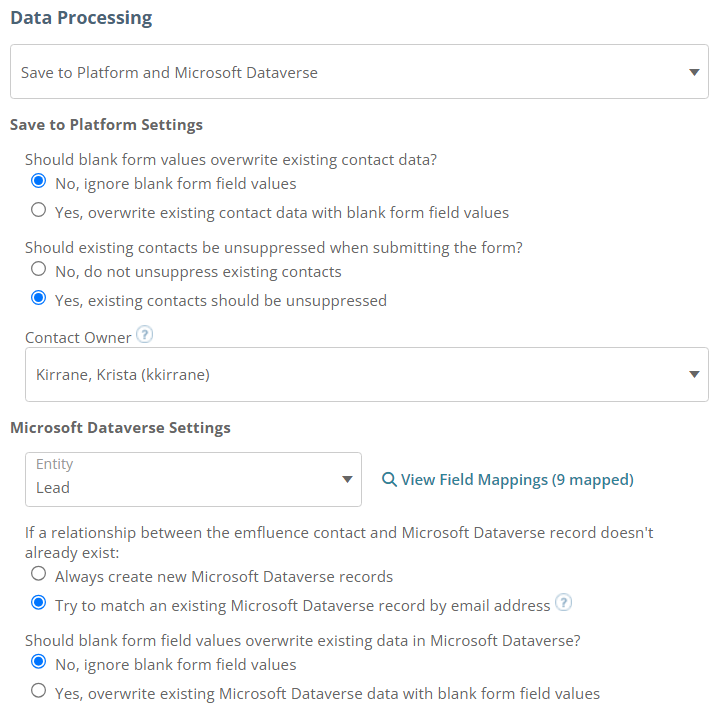The height and width of the screenshot is (712, 727).
Task: Click the Data Processing dropdown arrow
Action: click(694, 72)
